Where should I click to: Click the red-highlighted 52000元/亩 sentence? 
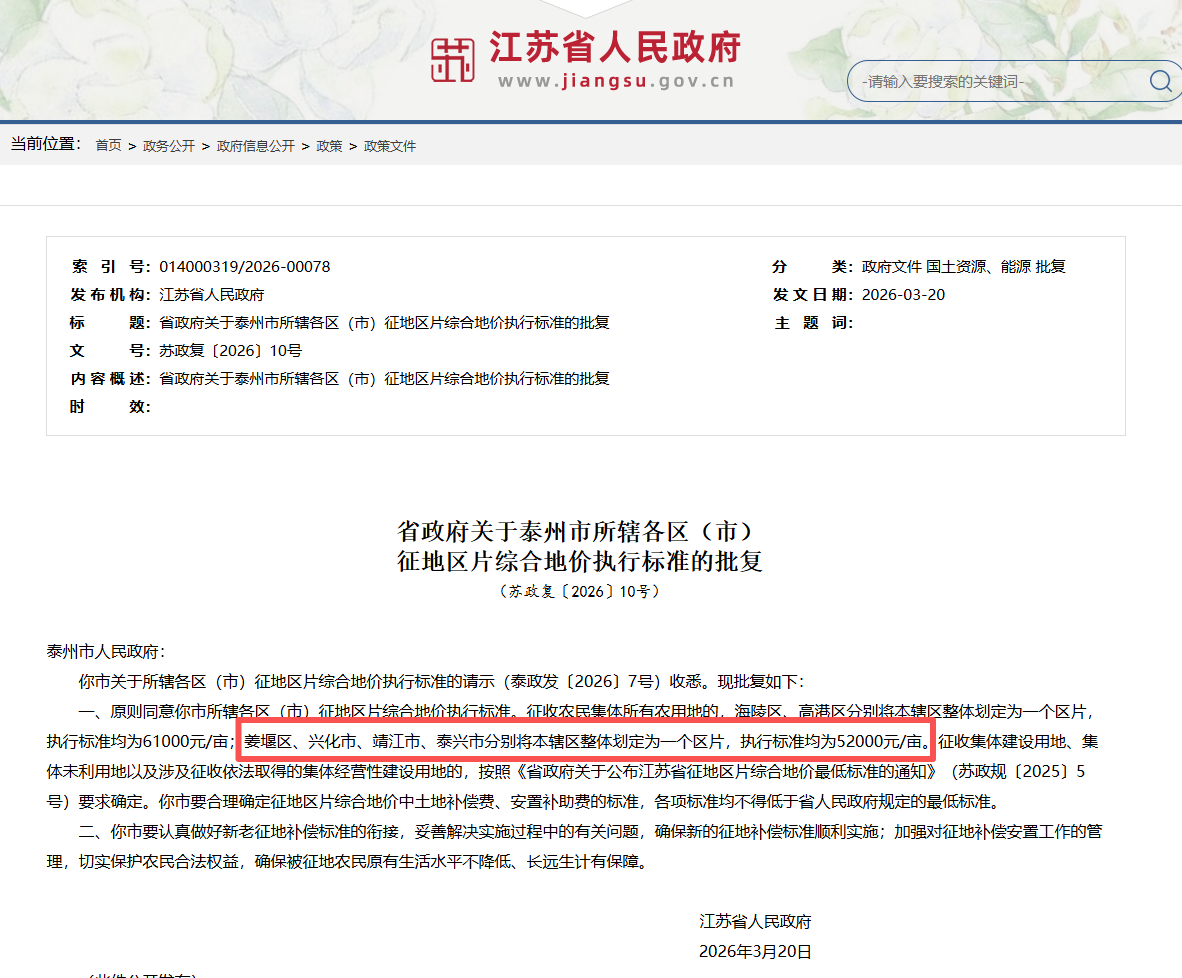point(586,743)
